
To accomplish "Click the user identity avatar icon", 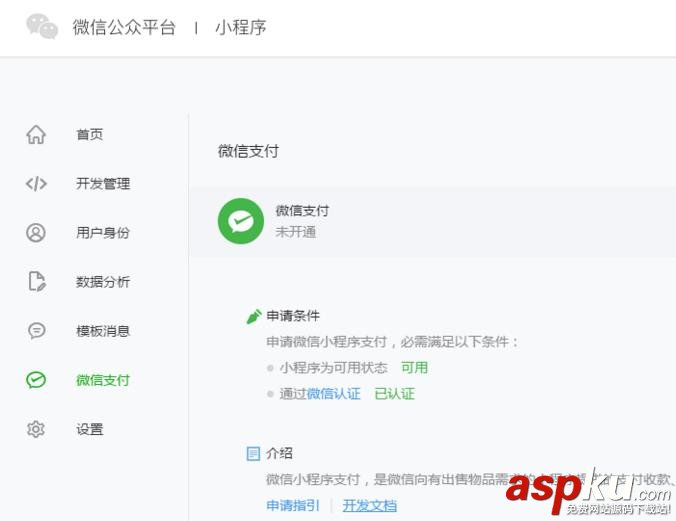I will [x=36, y=233].
